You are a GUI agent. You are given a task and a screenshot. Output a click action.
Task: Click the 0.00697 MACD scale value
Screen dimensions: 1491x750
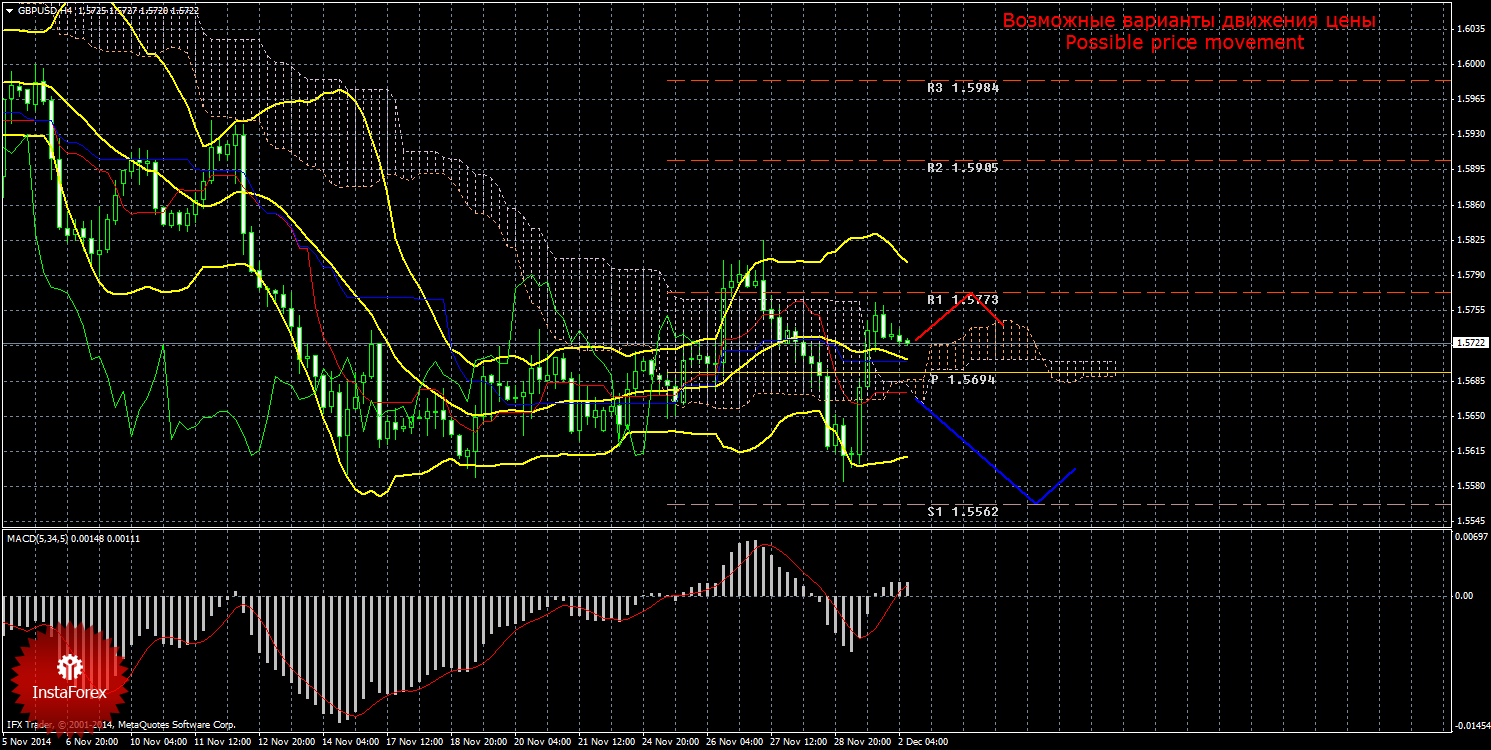(1470, 538)
